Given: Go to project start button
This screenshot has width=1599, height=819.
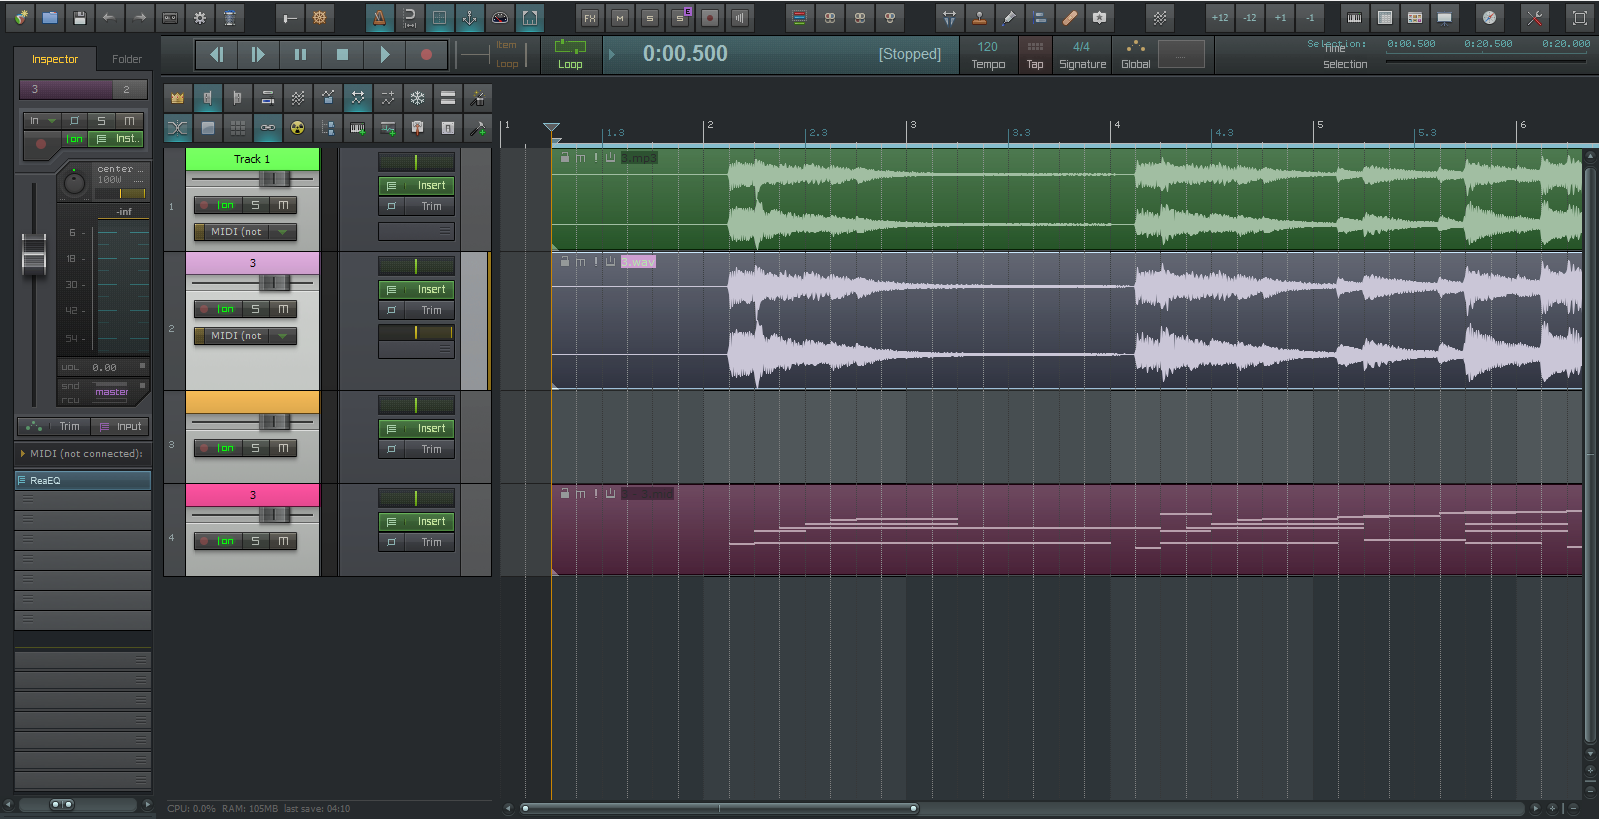Looking at the screenshot, I should click(x=216, y=55).
